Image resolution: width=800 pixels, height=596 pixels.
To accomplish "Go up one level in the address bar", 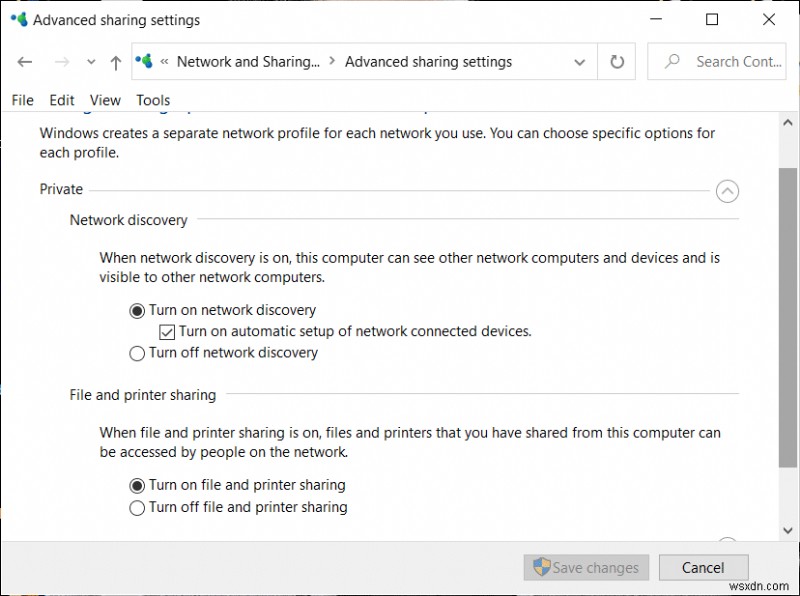I will 115,62.
